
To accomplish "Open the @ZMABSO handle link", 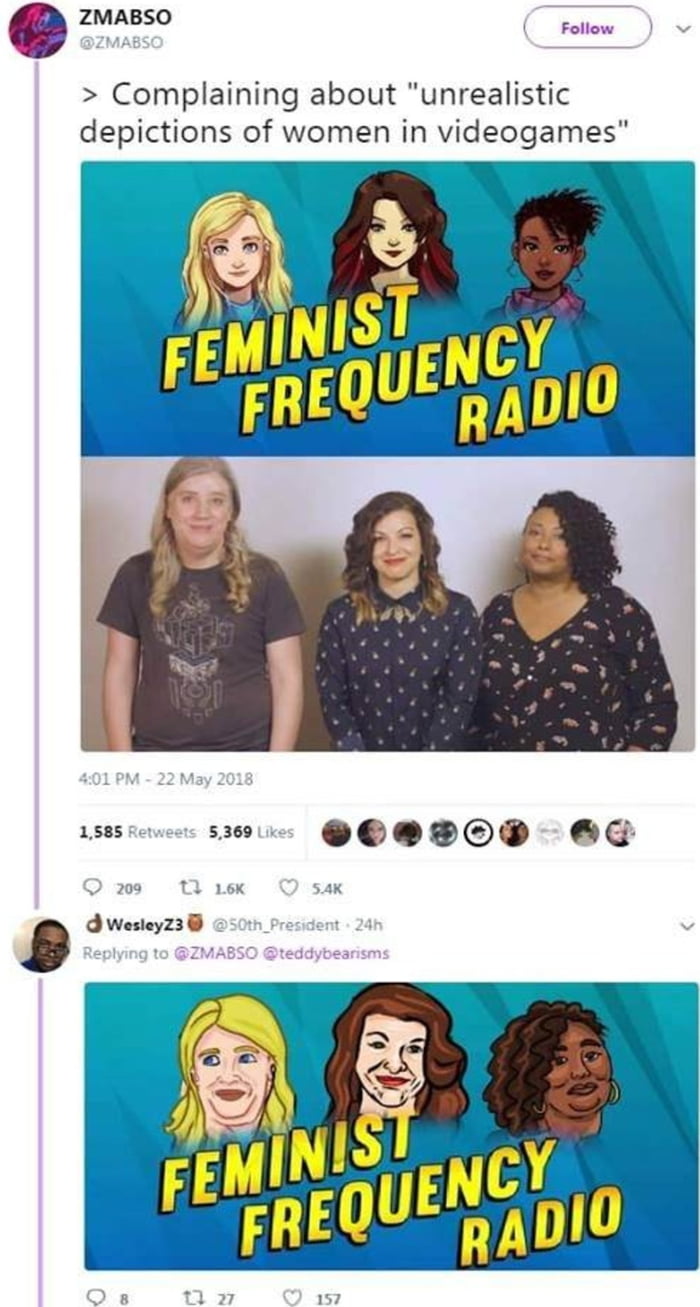I will coord(118,42).
